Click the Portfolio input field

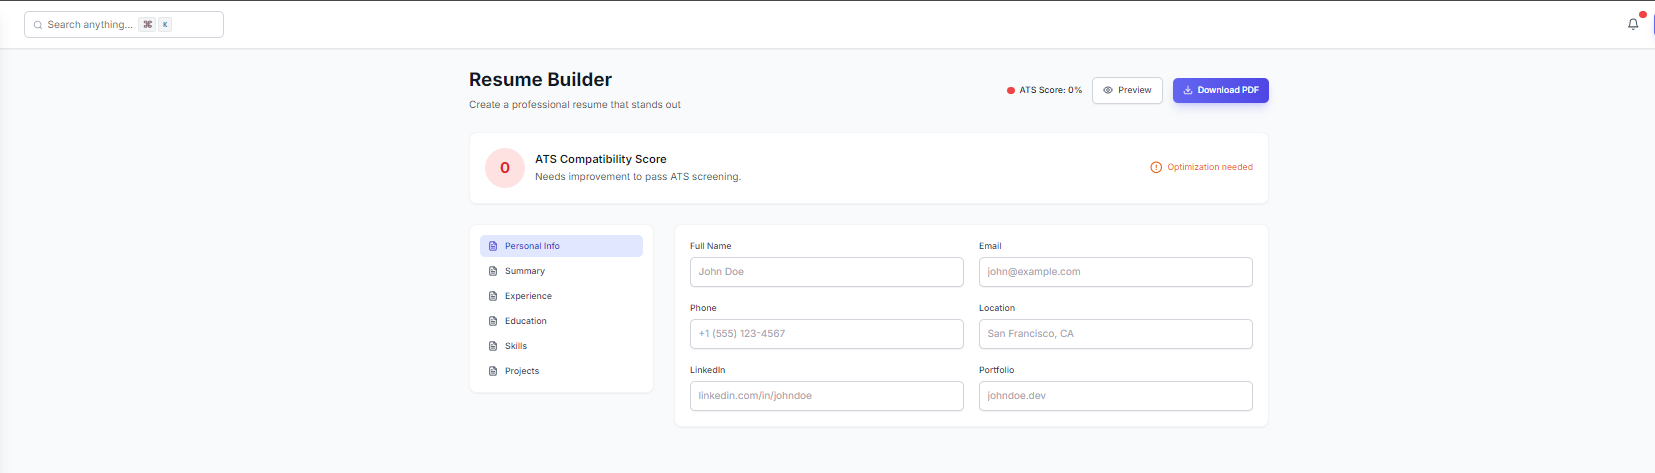[1116, 396]
